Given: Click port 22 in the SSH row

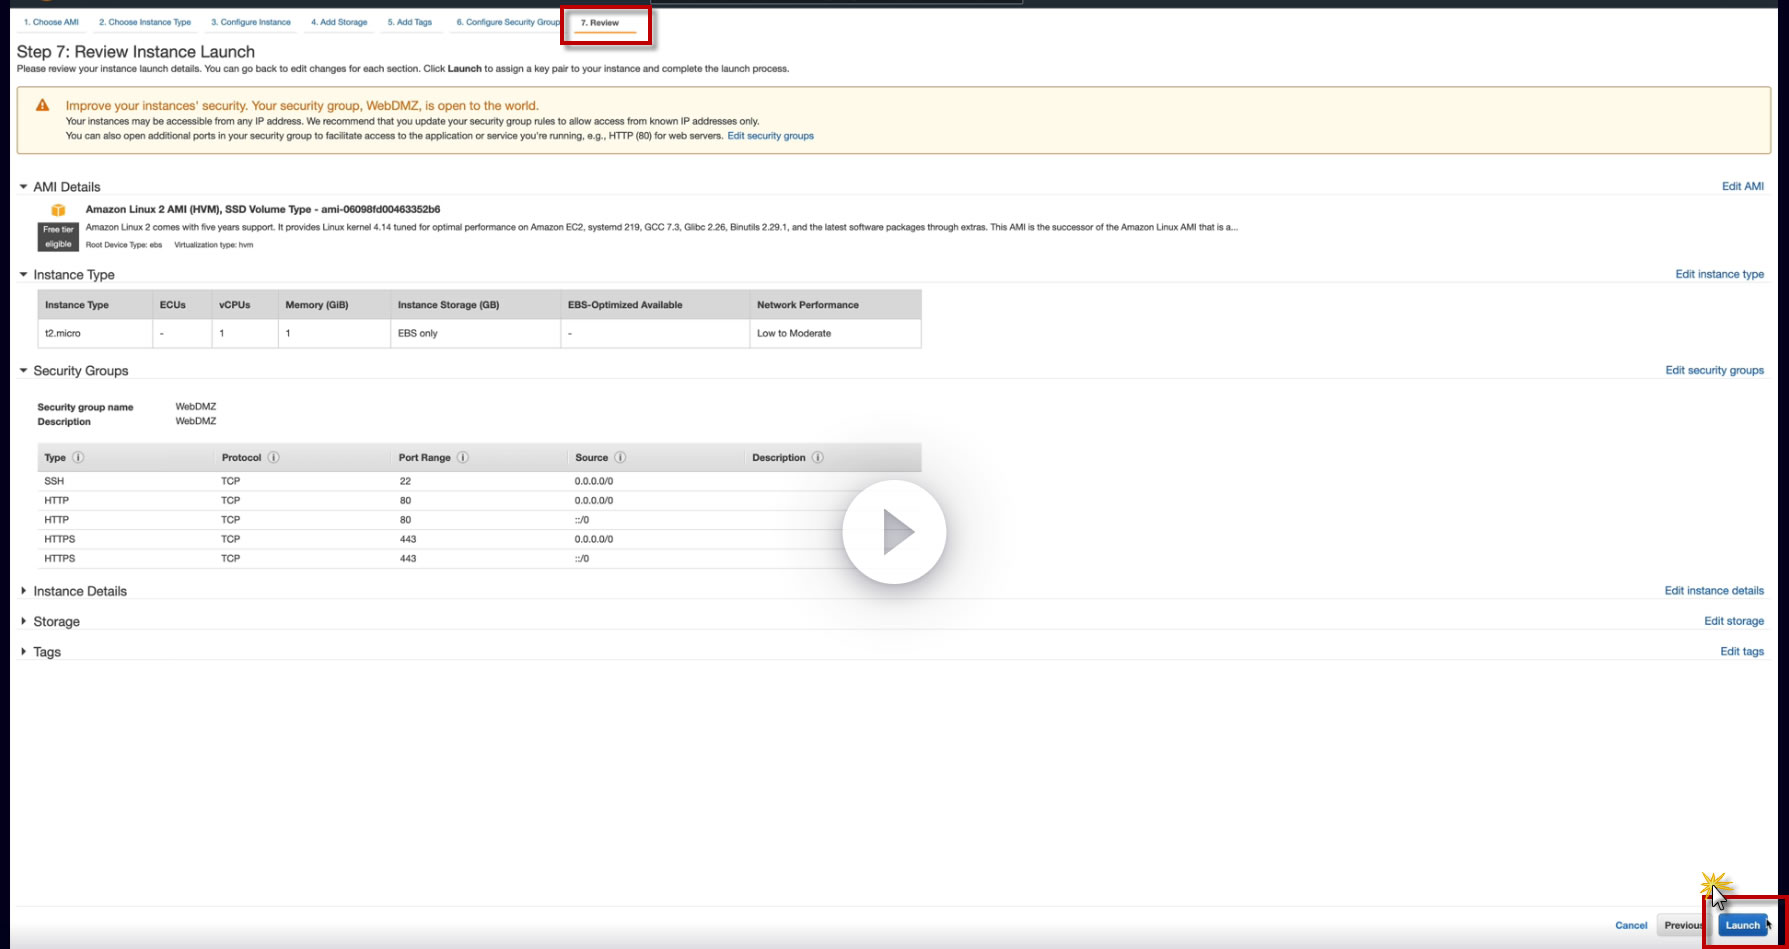Looking at the screenshot, I should [405, 481].
